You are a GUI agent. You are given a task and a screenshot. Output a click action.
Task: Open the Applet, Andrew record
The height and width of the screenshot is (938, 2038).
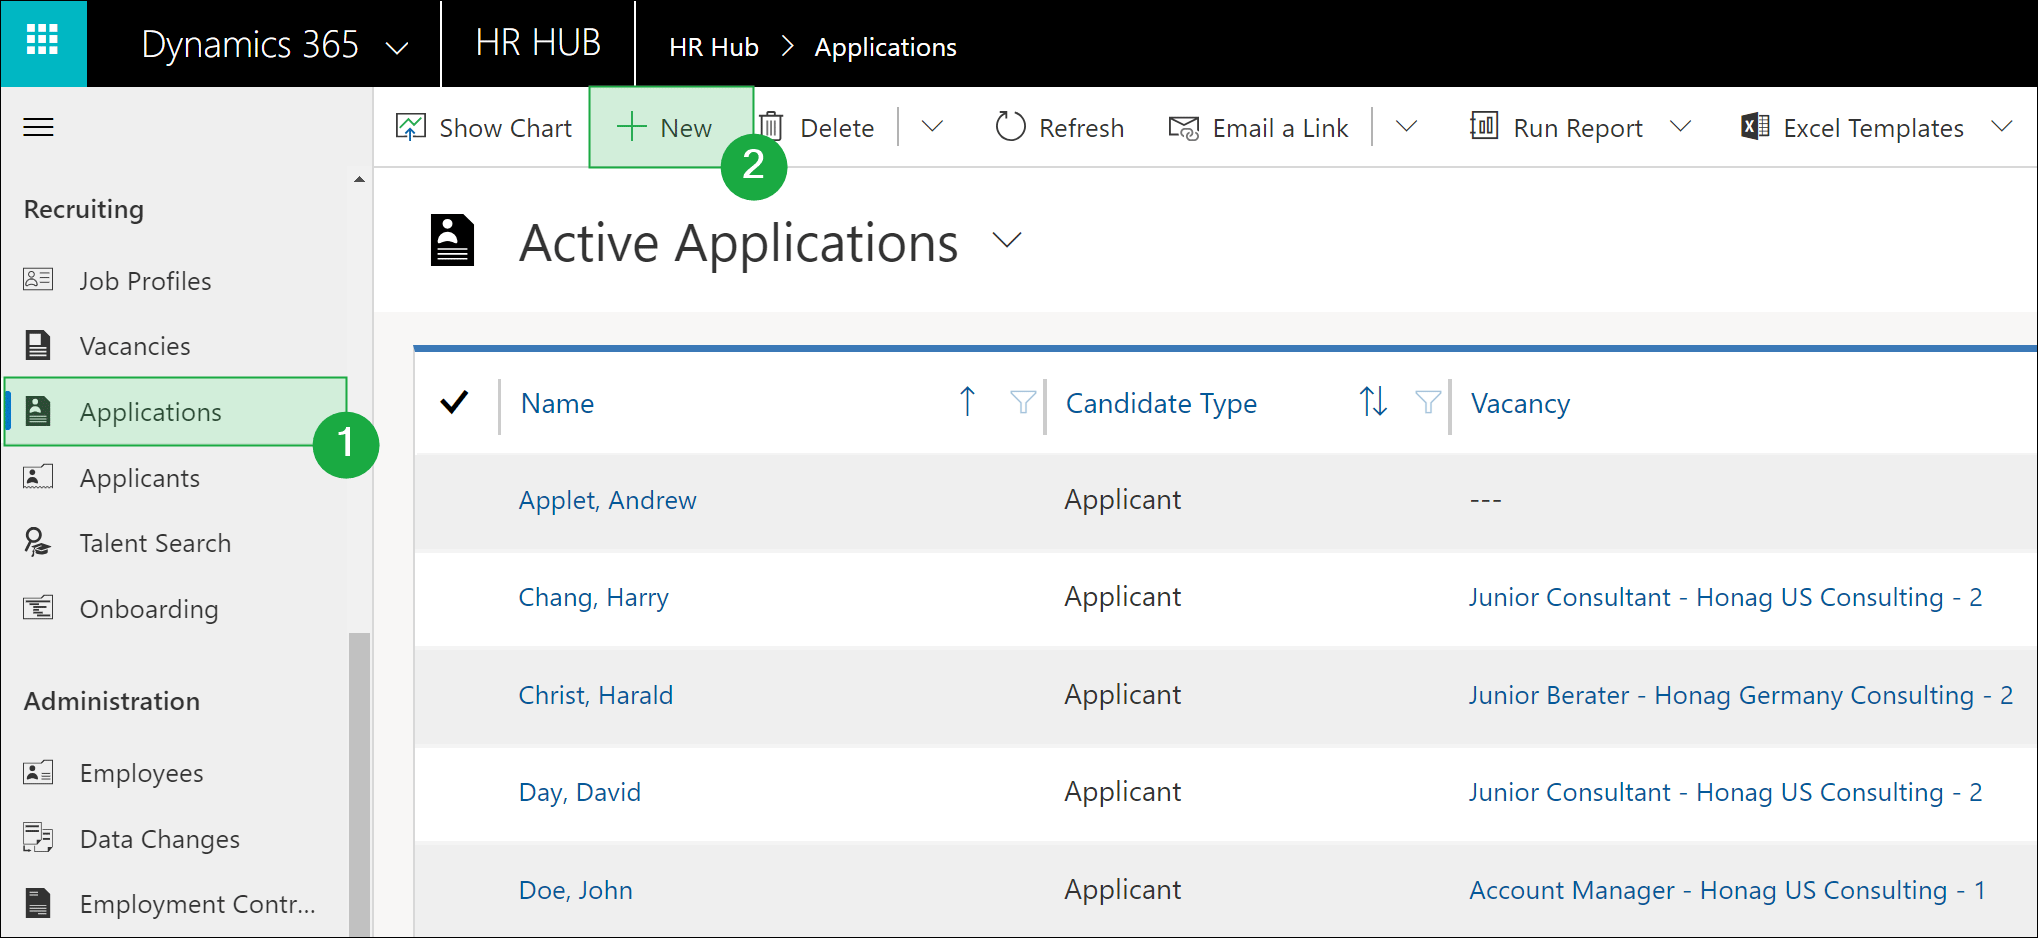608,500
